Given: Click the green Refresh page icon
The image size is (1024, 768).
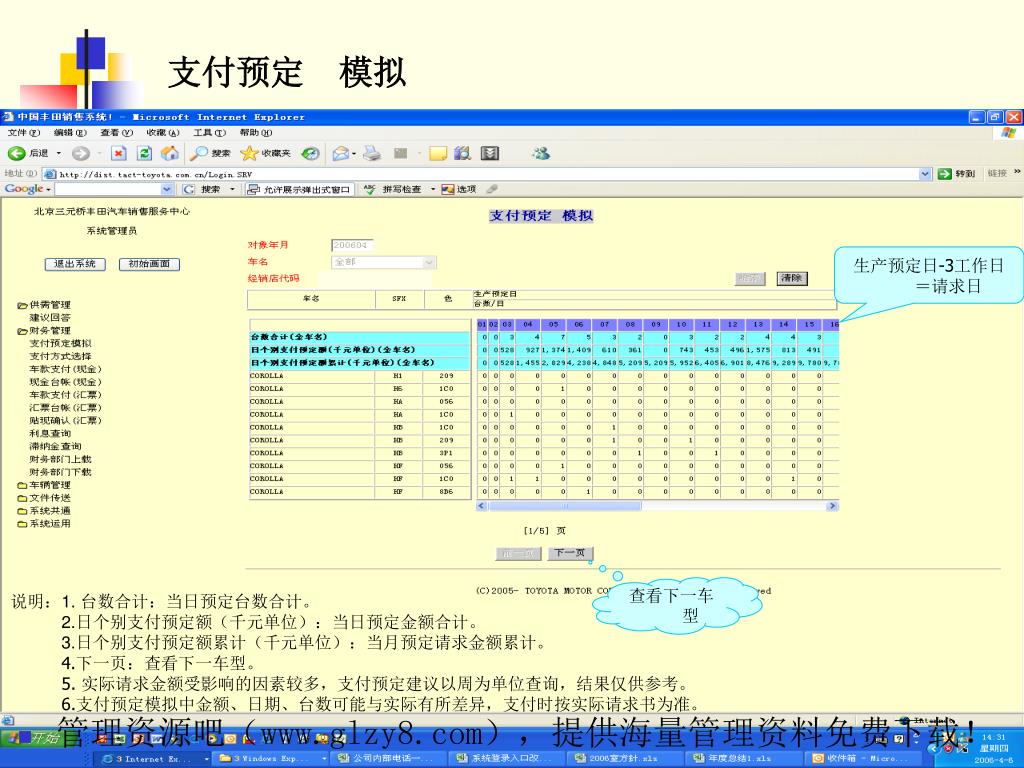Looking at the screenshot, I should [144, 153].
